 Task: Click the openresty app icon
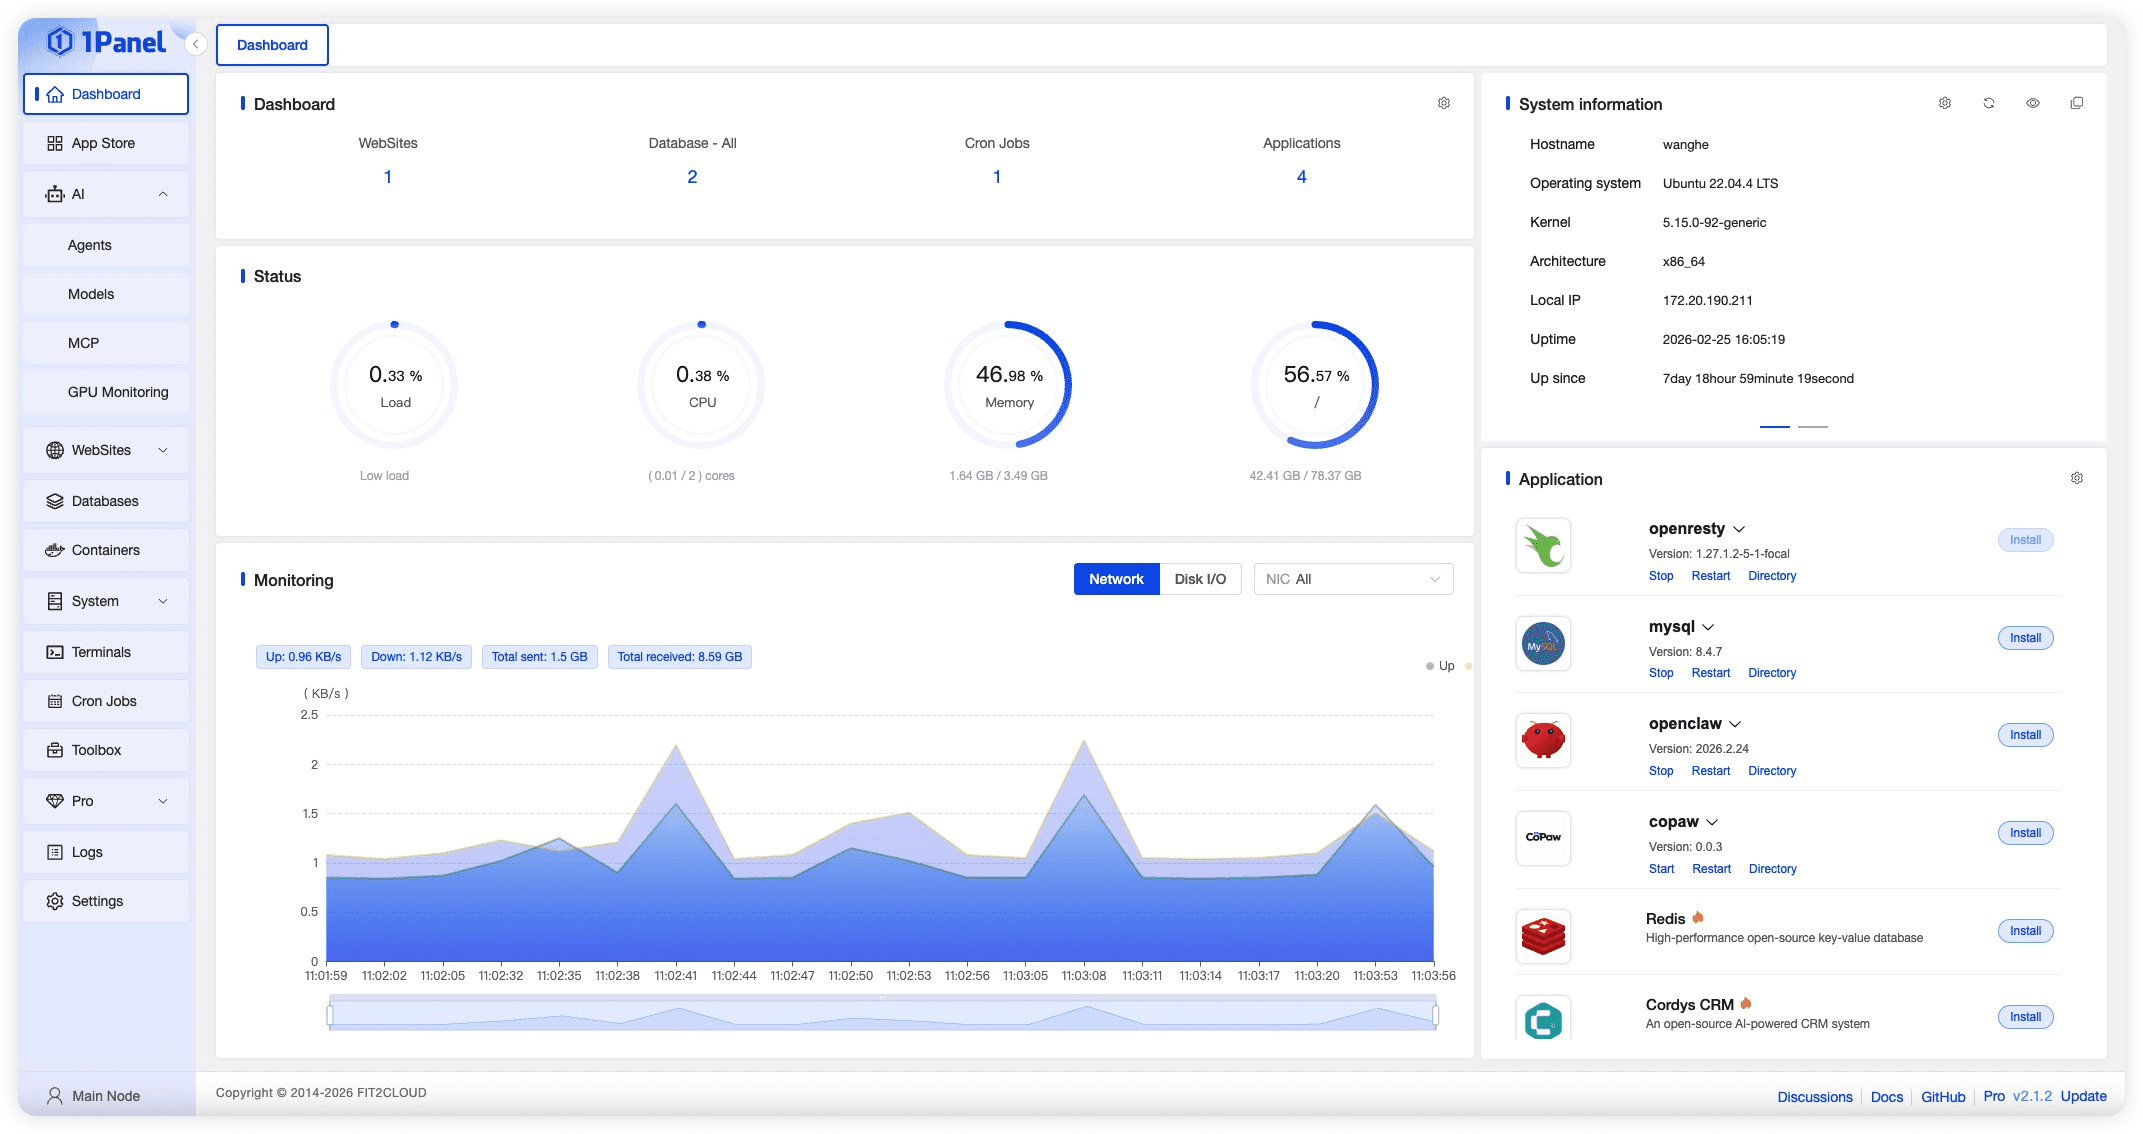click(1543, 546)
